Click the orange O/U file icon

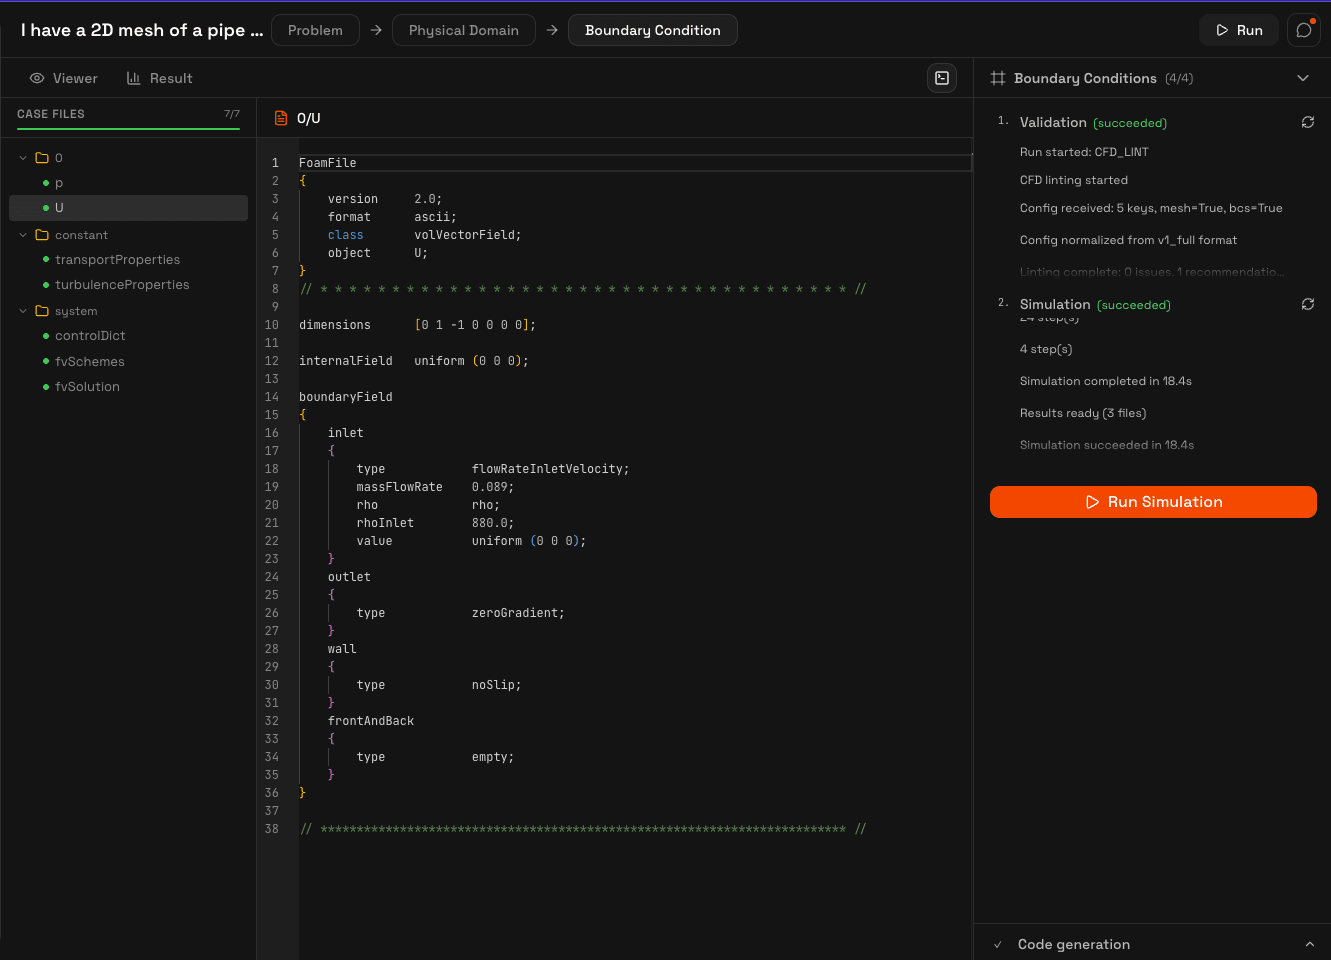coord(281,117)
